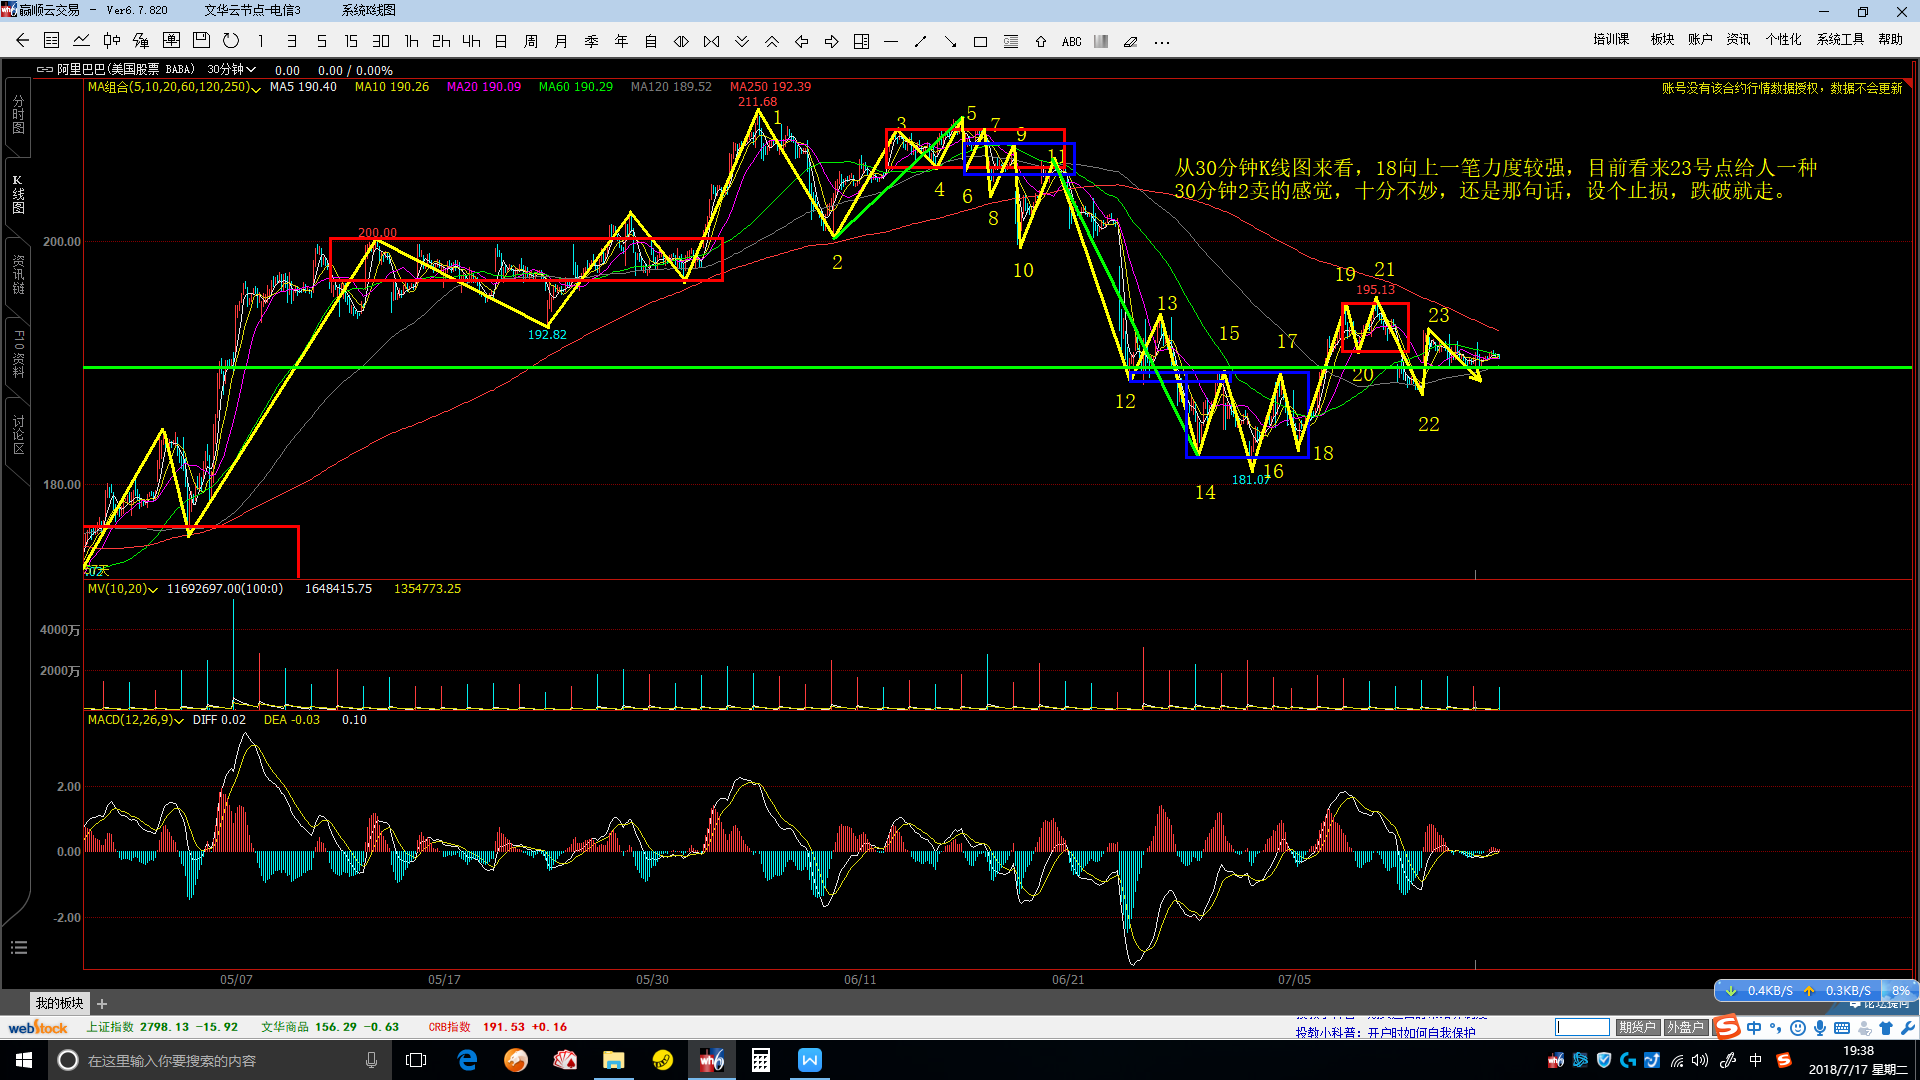Screen dimensions: 1920x1080
Task: Switch to 15-minute period
Action: [x=351, y=41]
